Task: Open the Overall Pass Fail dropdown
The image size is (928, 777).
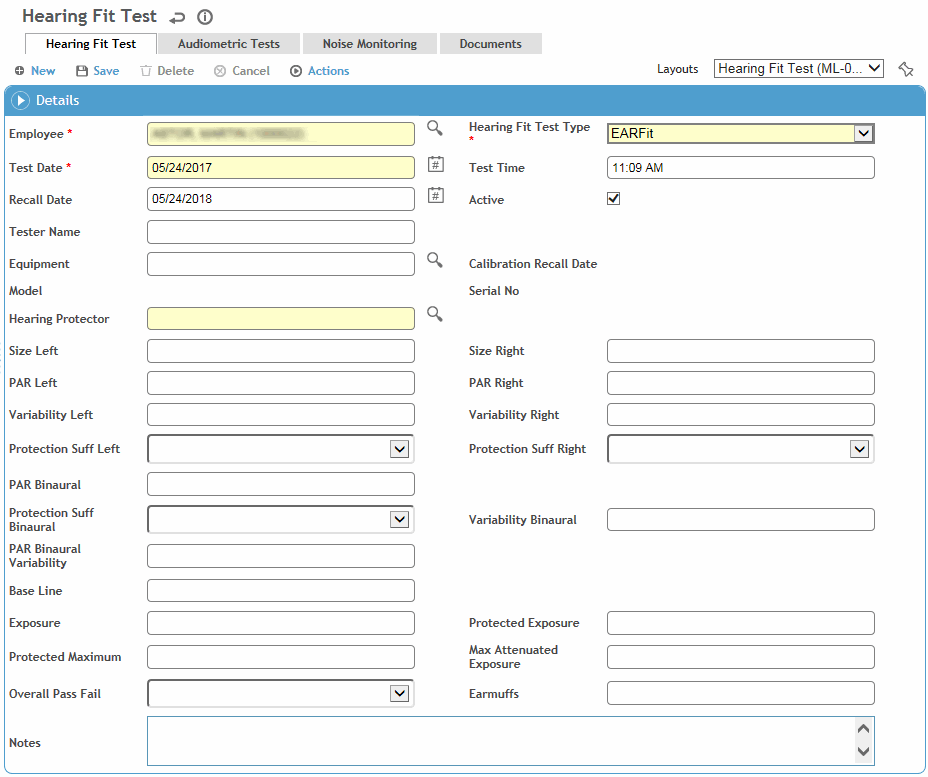Action: point(400,693)
